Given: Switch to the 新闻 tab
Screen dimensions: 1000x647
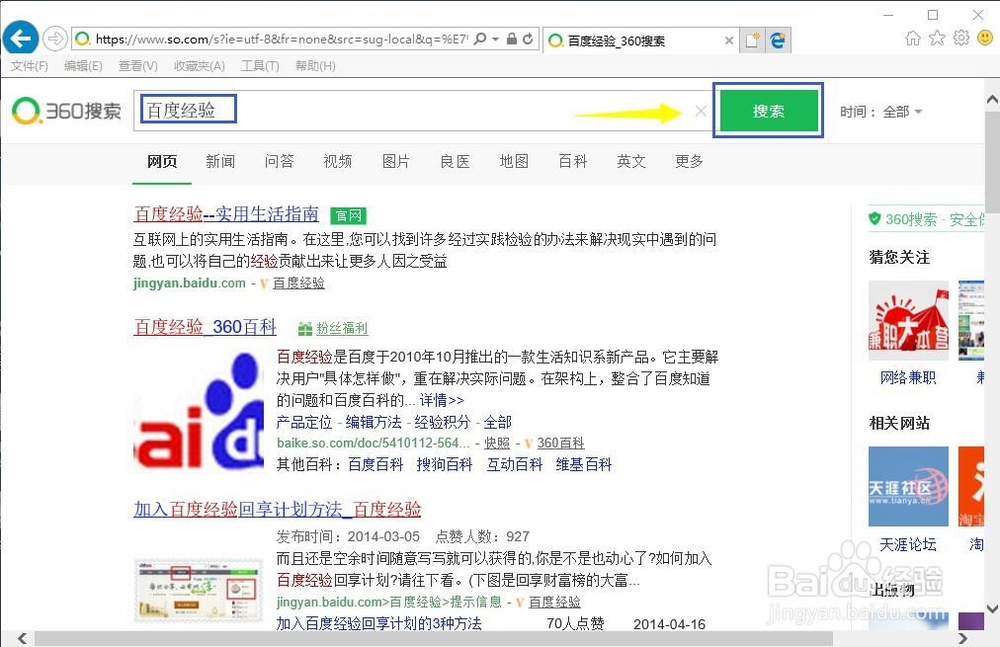Looking at the screenshot, I should click(x=221, y=161).
